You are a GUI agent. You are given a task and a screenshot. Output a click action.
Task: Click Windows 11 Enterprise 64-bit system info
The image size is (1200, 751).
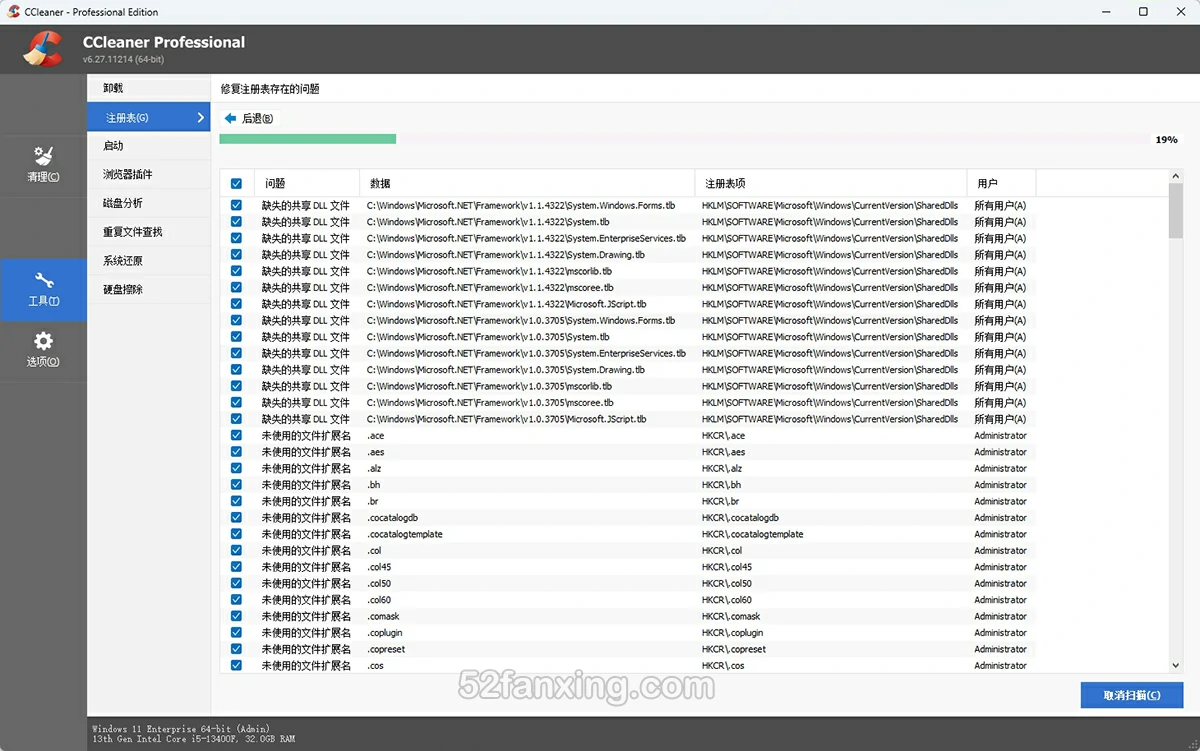click(180, 729)
